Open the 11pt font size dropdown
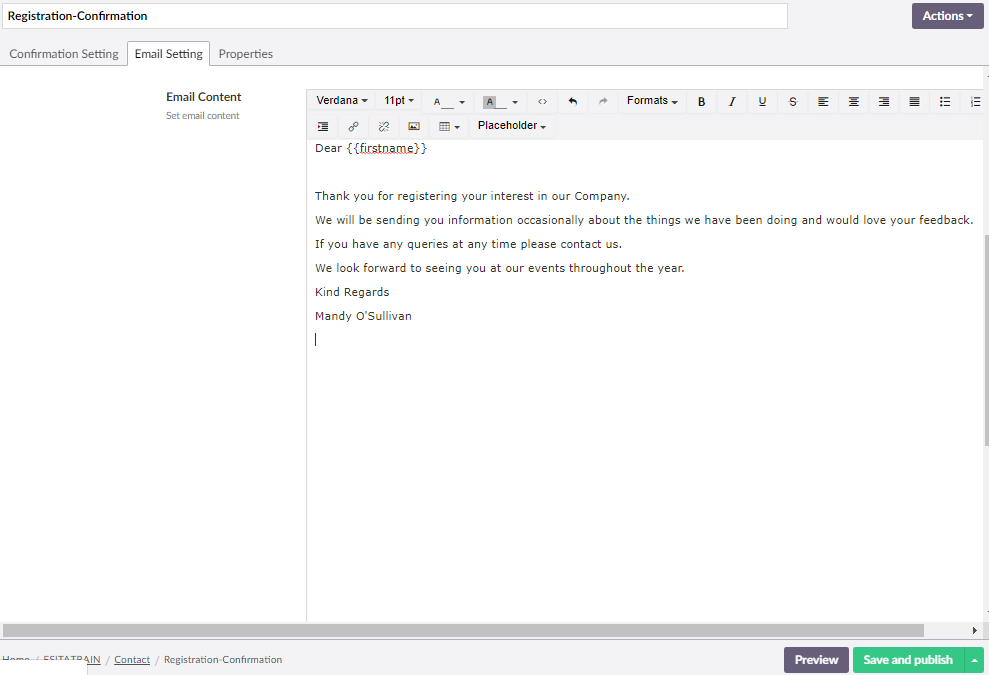The image size is (989, 675). coord(399,101)
